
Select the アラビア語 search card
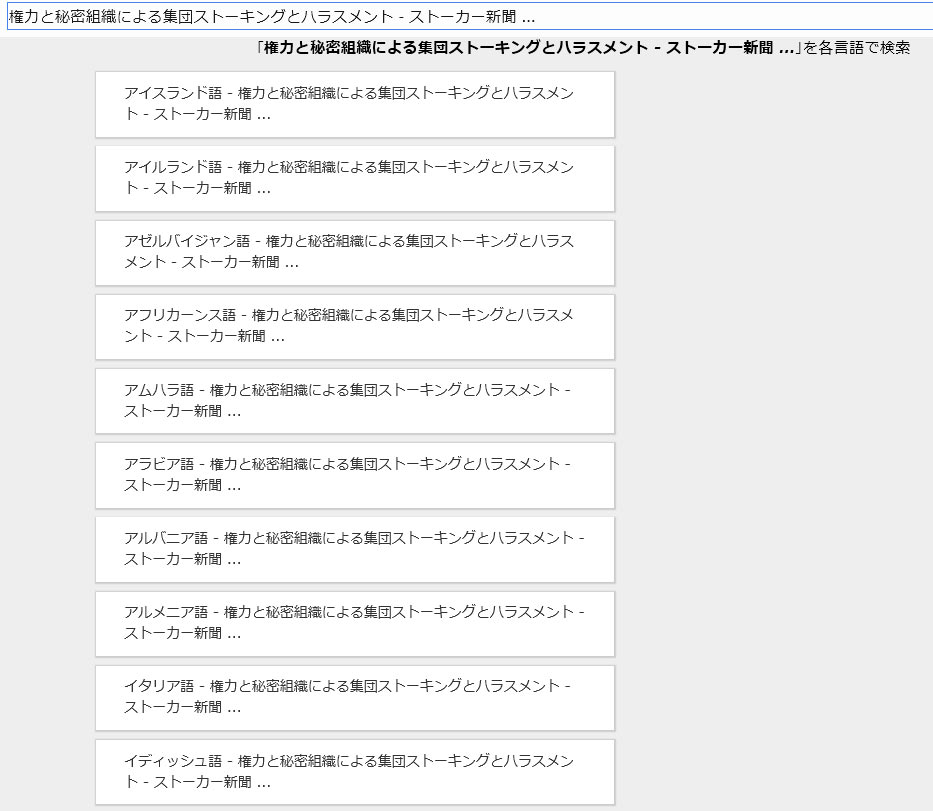pyautogui.click(x=355, y=475)
